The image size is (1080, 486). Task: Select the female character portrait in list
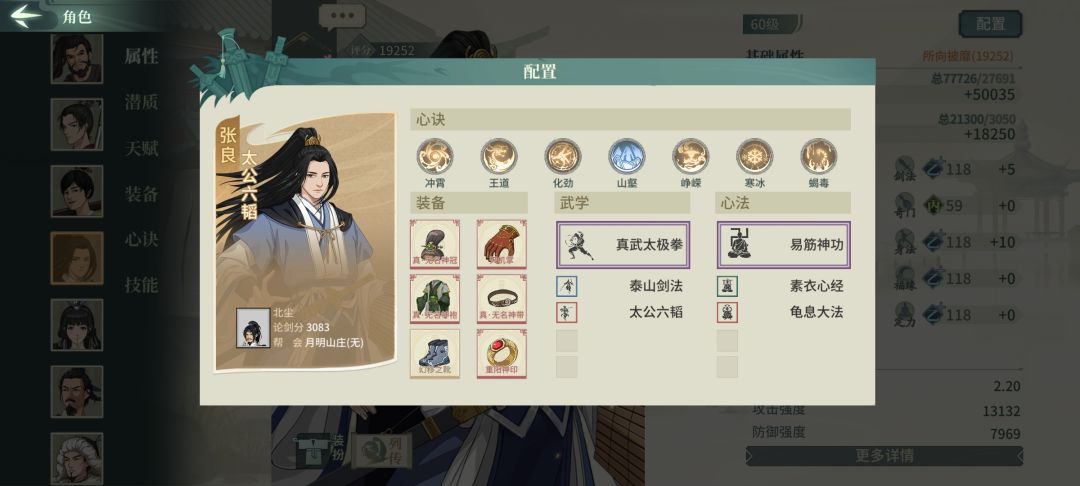pyautogui.click(x=76, y=325)
